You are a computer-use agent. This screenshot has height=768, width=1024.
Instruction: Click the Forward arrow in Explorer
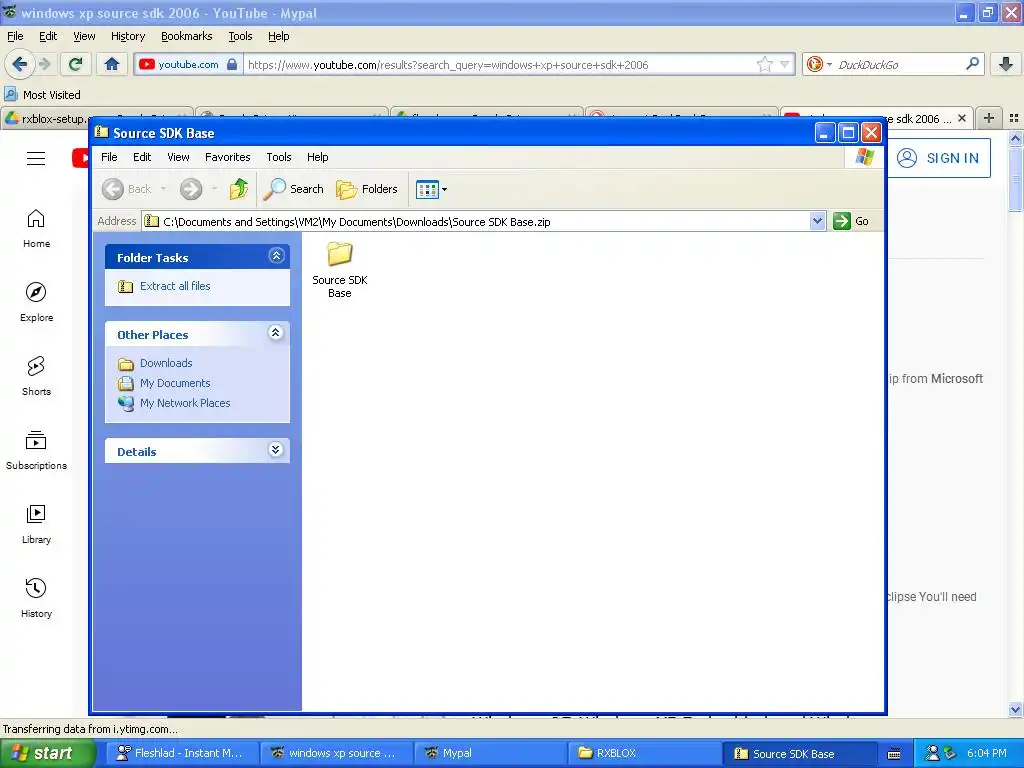191,189
